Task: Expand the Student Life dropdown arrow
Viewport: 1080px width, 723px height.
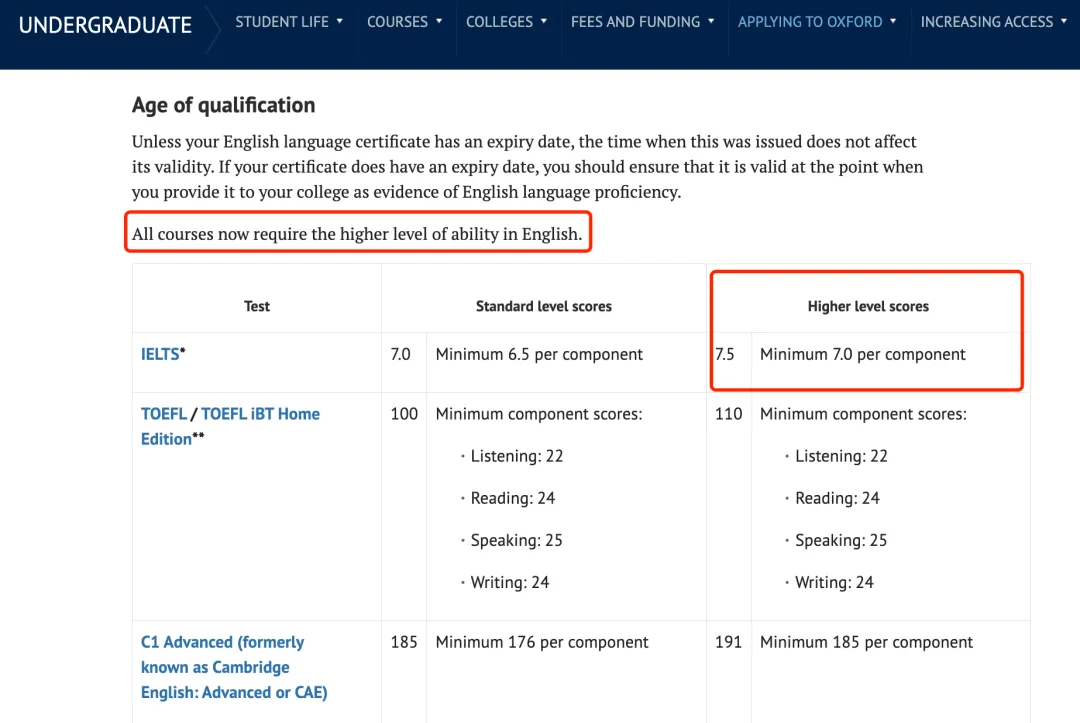Action: pos(340,21)
